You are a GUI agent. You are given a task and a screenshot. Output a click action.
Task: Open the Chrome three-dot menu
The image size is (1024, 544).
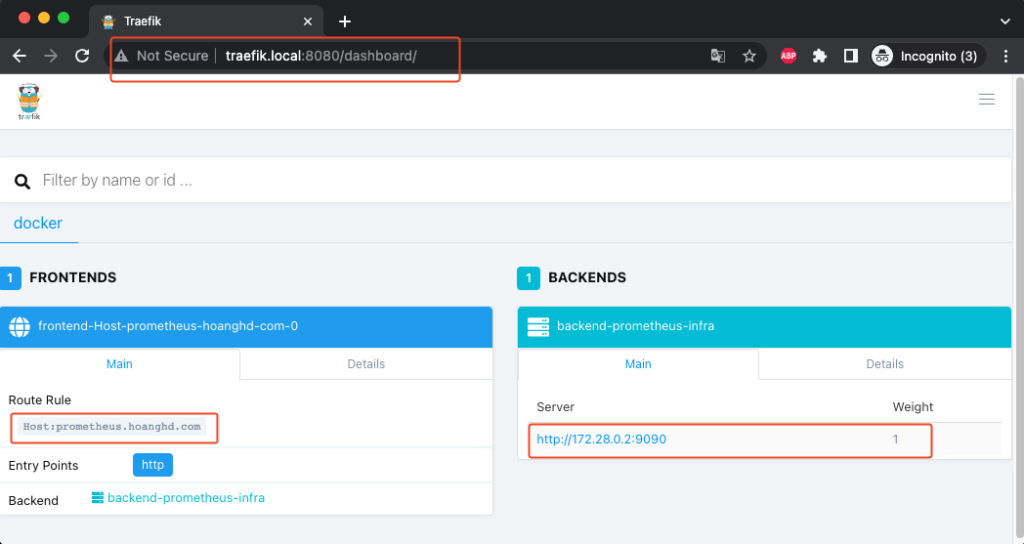[1006, 56]
